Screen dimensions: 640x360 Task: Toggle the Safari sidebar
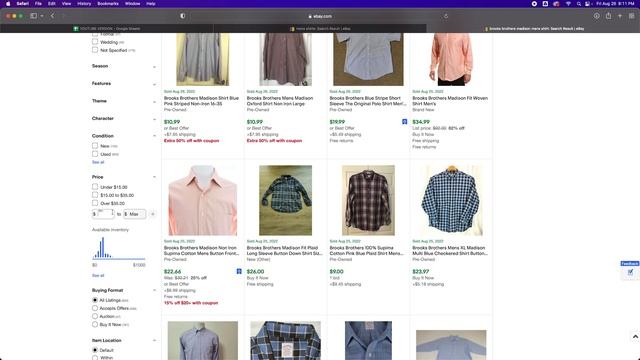pos(33,16)
